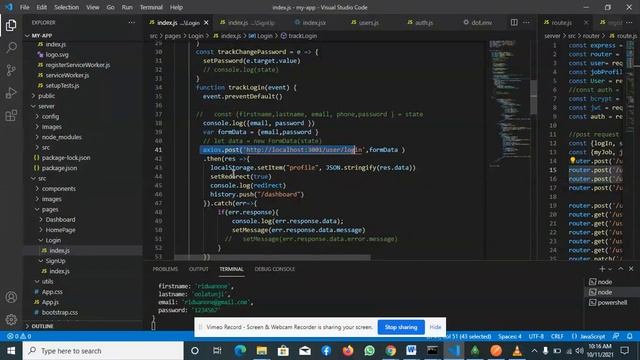The width and height of the screenshot is (640, 360).
Task: Open the Accounts menu icon
Action: point(11,297)
